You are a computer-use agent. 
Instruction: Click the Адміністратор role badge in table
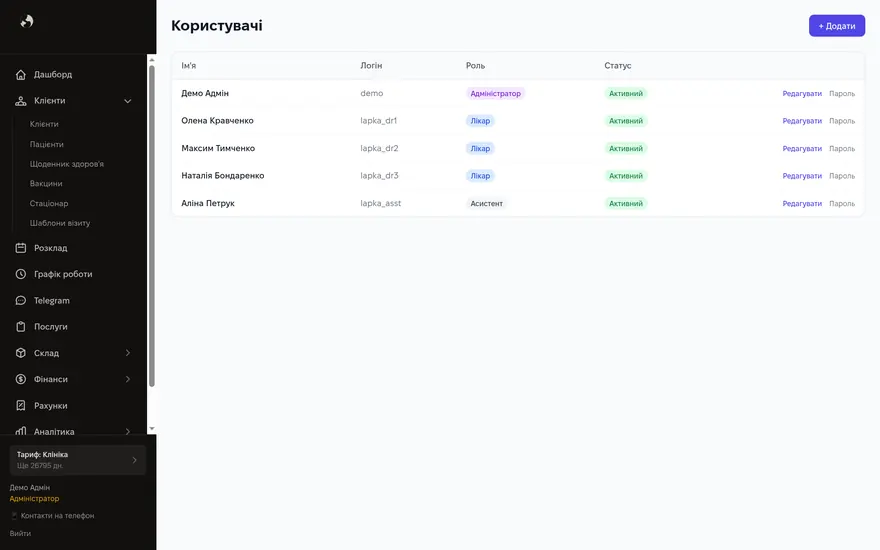[496, 94]
